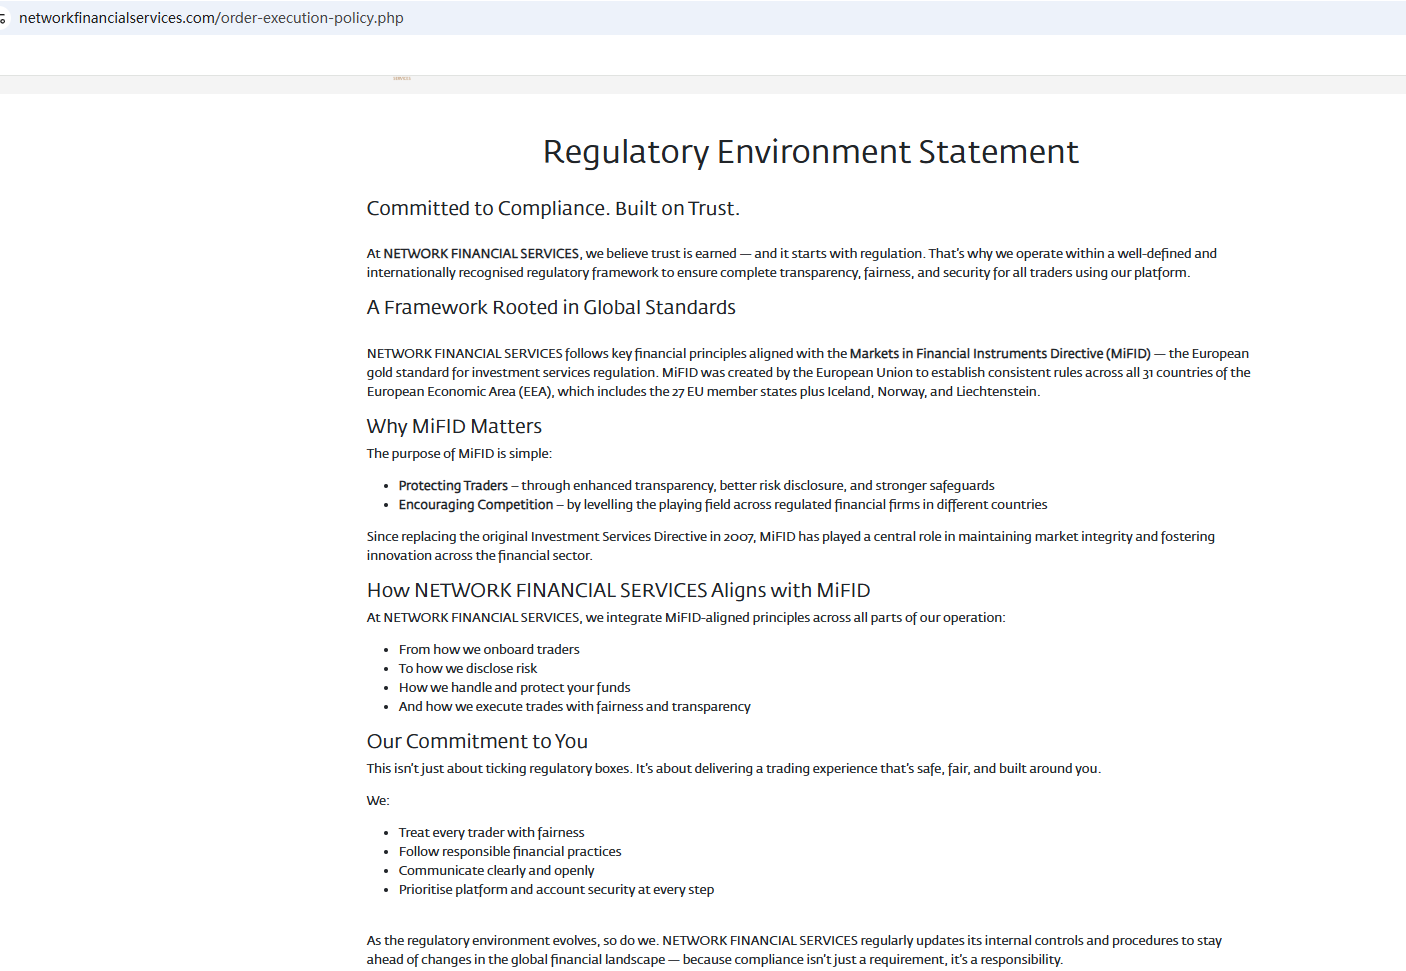This screenshot has height=971, width=1406.
Task: Click the 'Our Commitment to You' heading
Action: tap(477, 741)
